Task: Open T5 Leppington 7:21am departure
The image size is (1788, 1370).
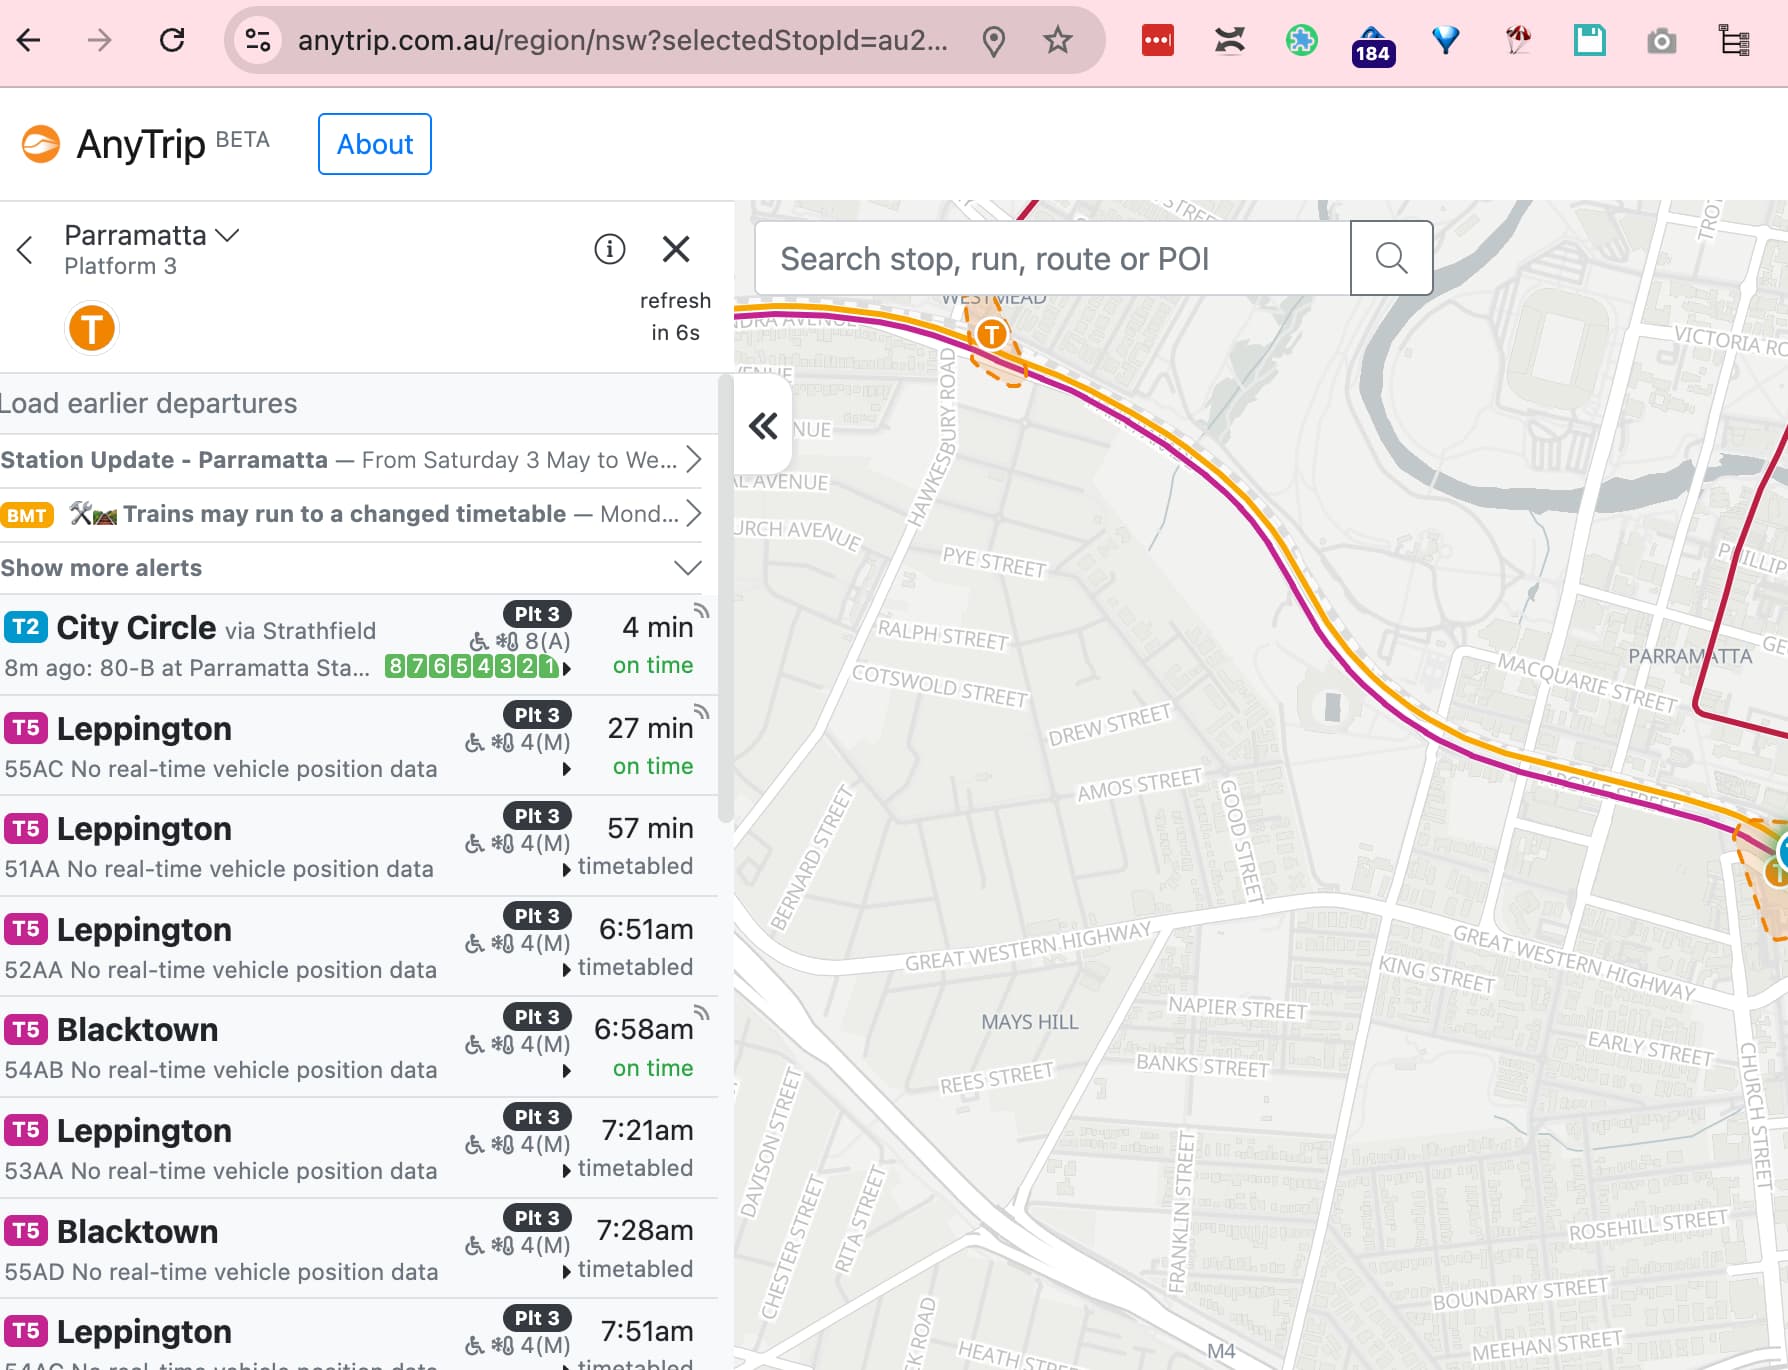Action: click(358, 1148)
